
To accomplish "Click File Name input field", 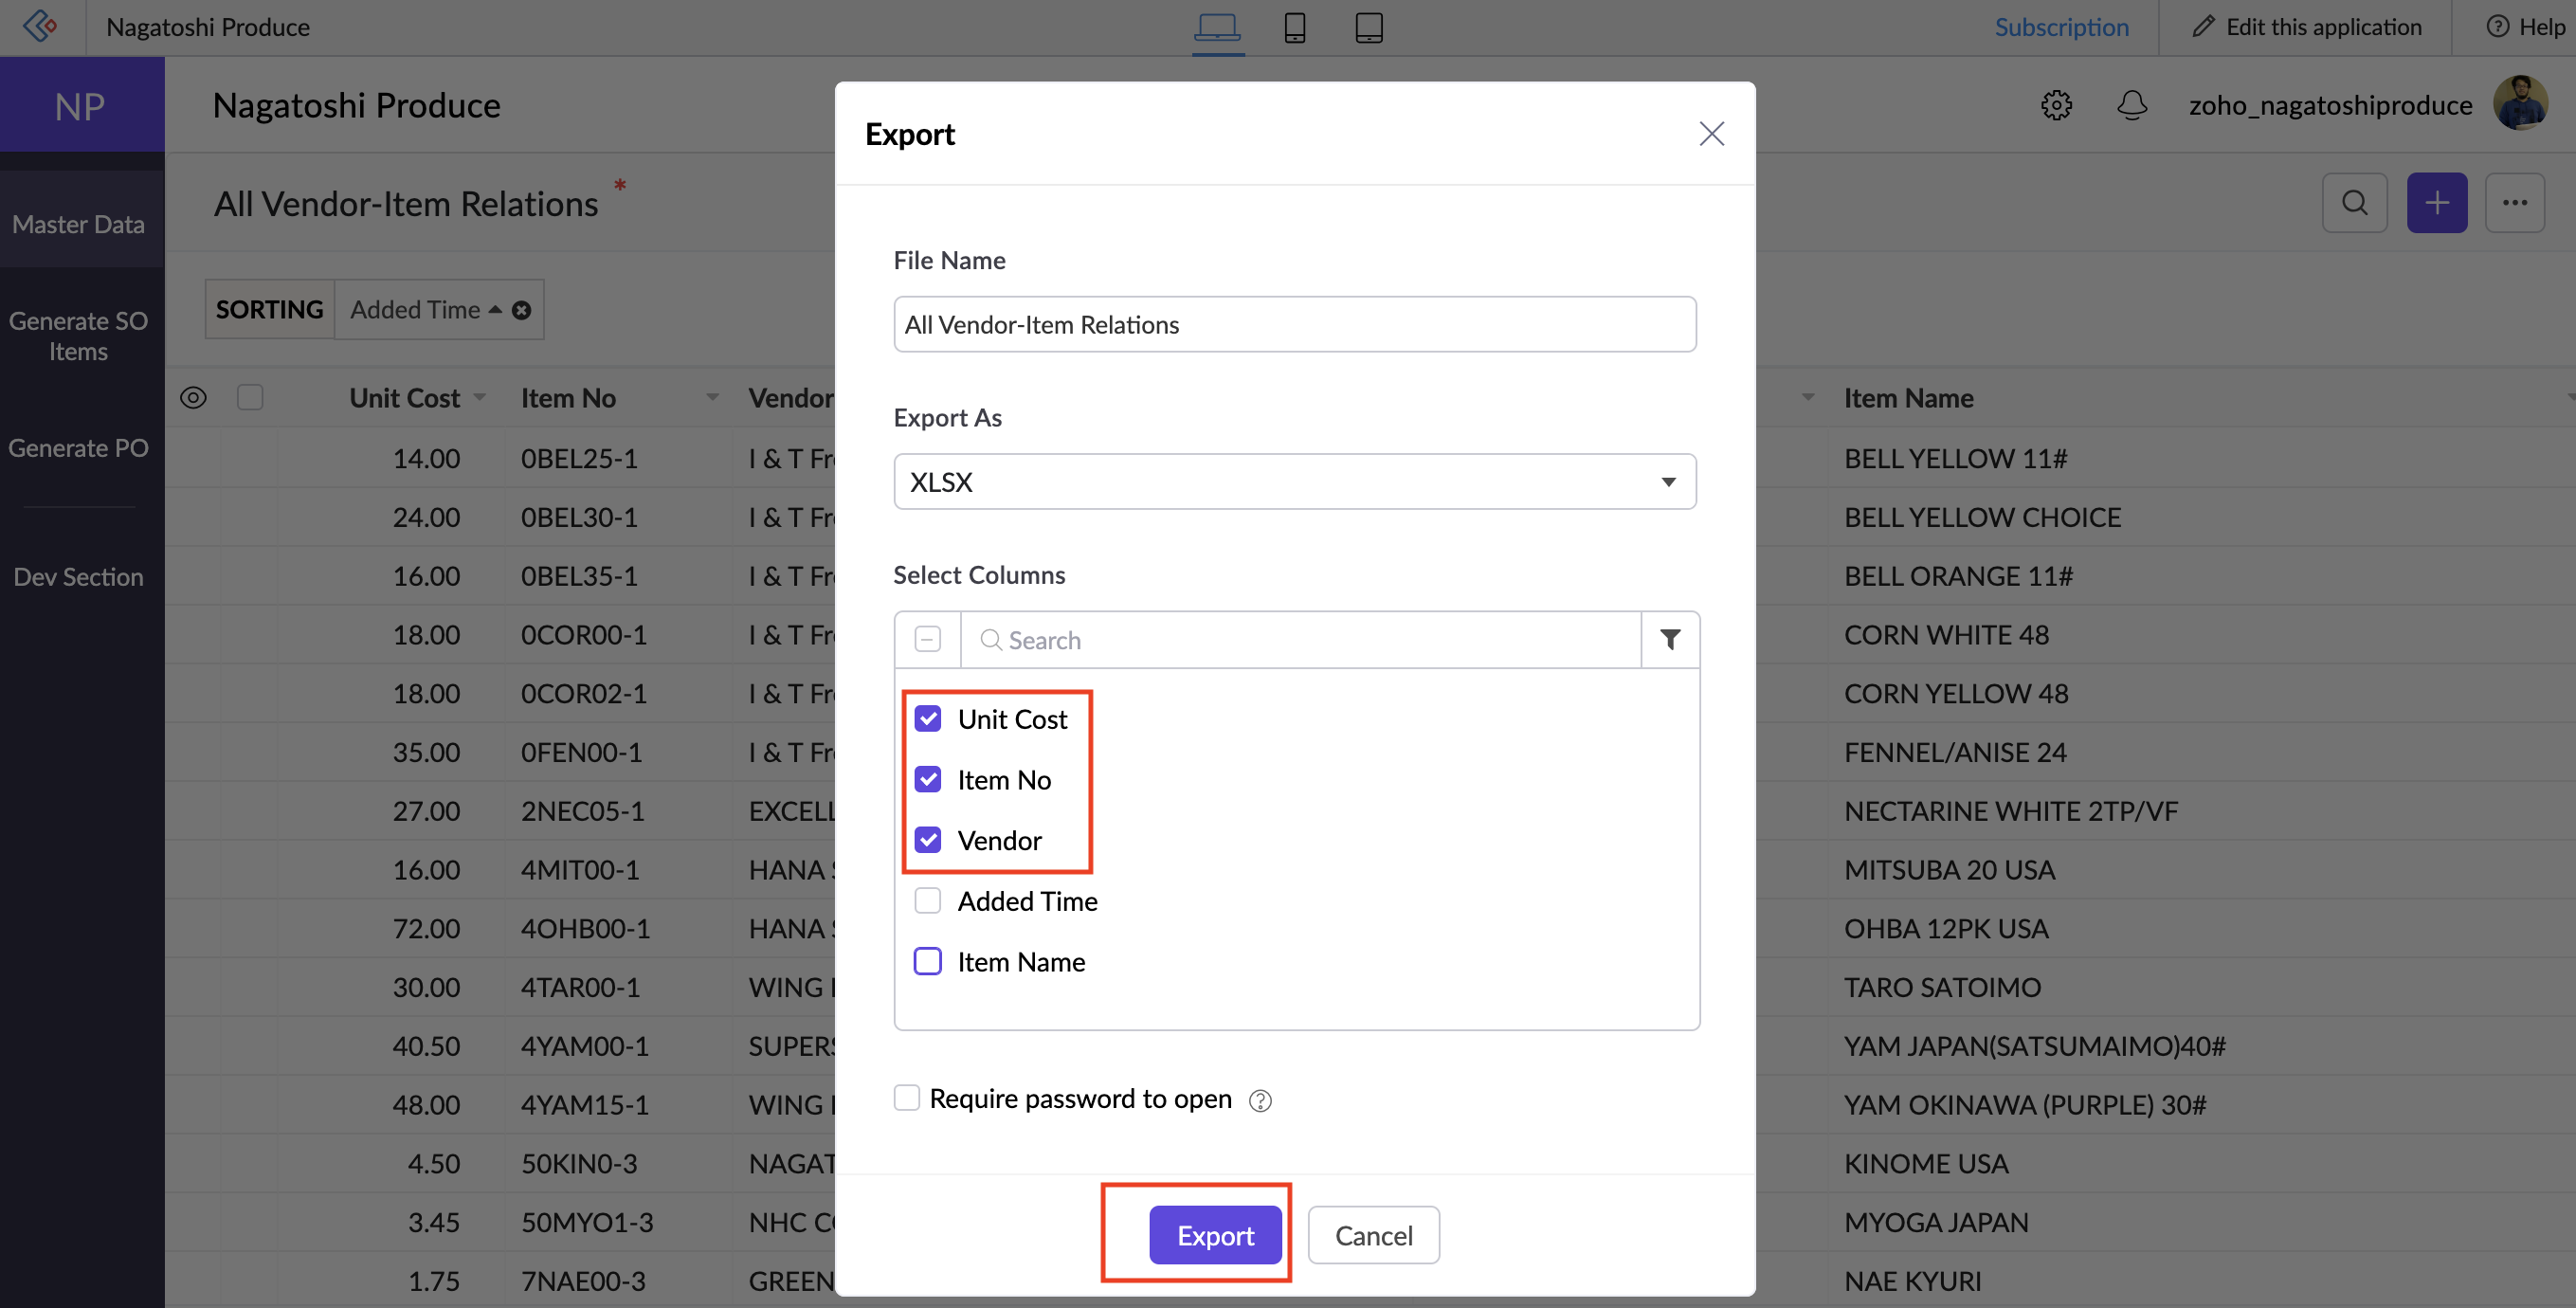I will pyautogui.click(x=1294, y=324).
